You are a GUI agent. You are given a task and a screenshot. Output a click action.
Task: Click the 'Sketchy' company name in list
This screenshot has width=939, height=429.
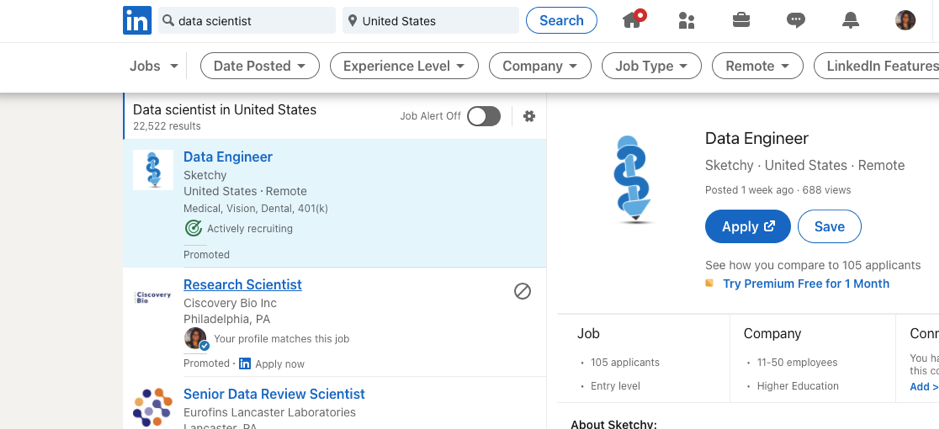[x=205, y=176]
